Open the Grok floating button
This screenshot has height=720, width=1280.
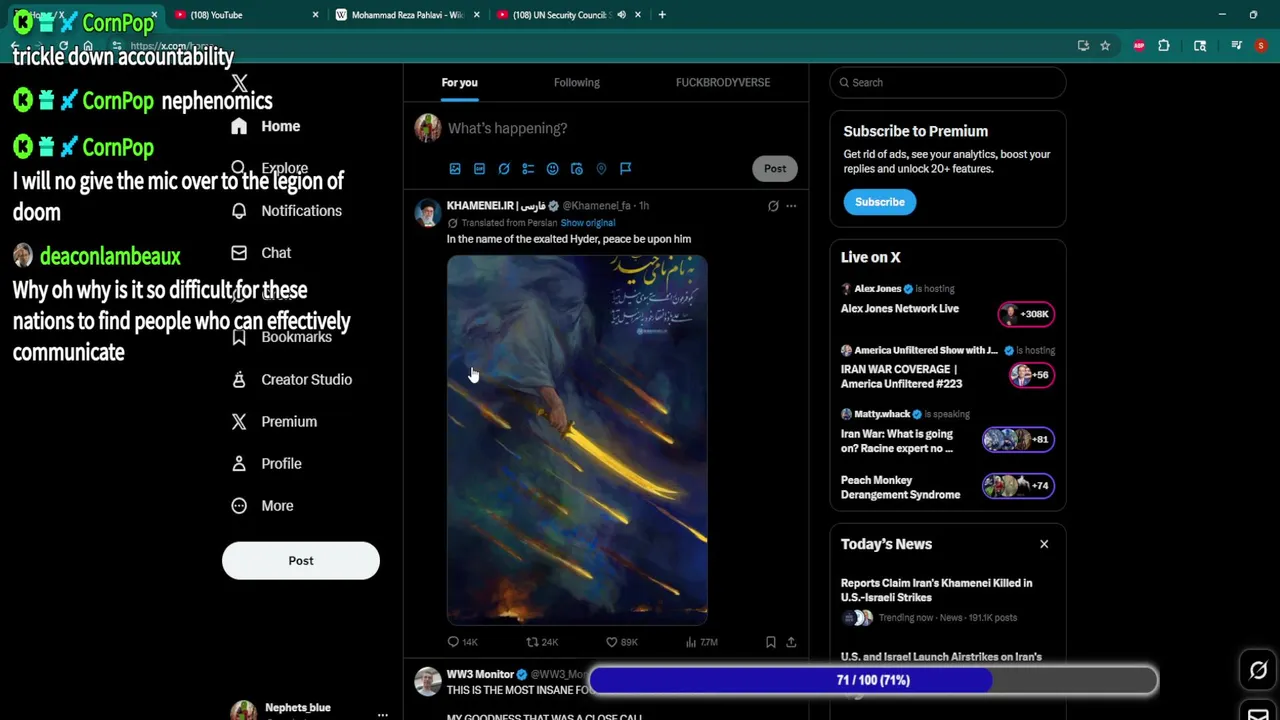1258,671
